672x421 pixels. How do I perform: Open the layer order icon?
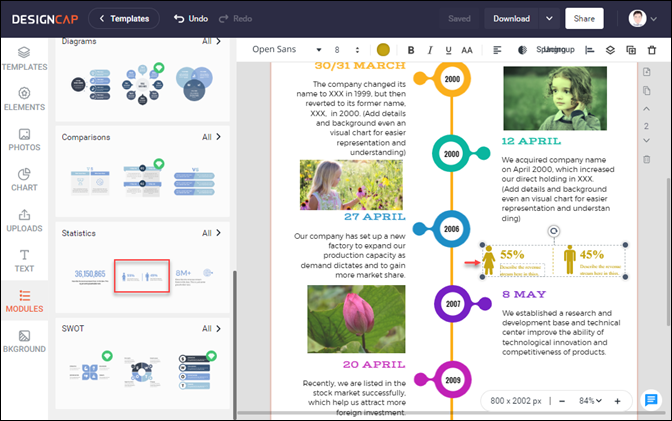point(610,50)
